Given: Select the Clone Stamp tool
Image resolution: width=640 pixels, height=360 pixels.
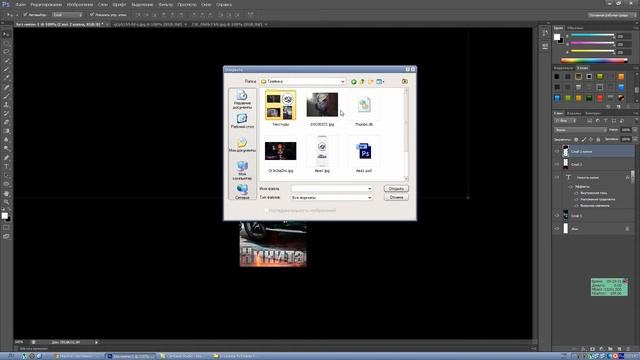Looking at the screenshot, I should 6,105.
